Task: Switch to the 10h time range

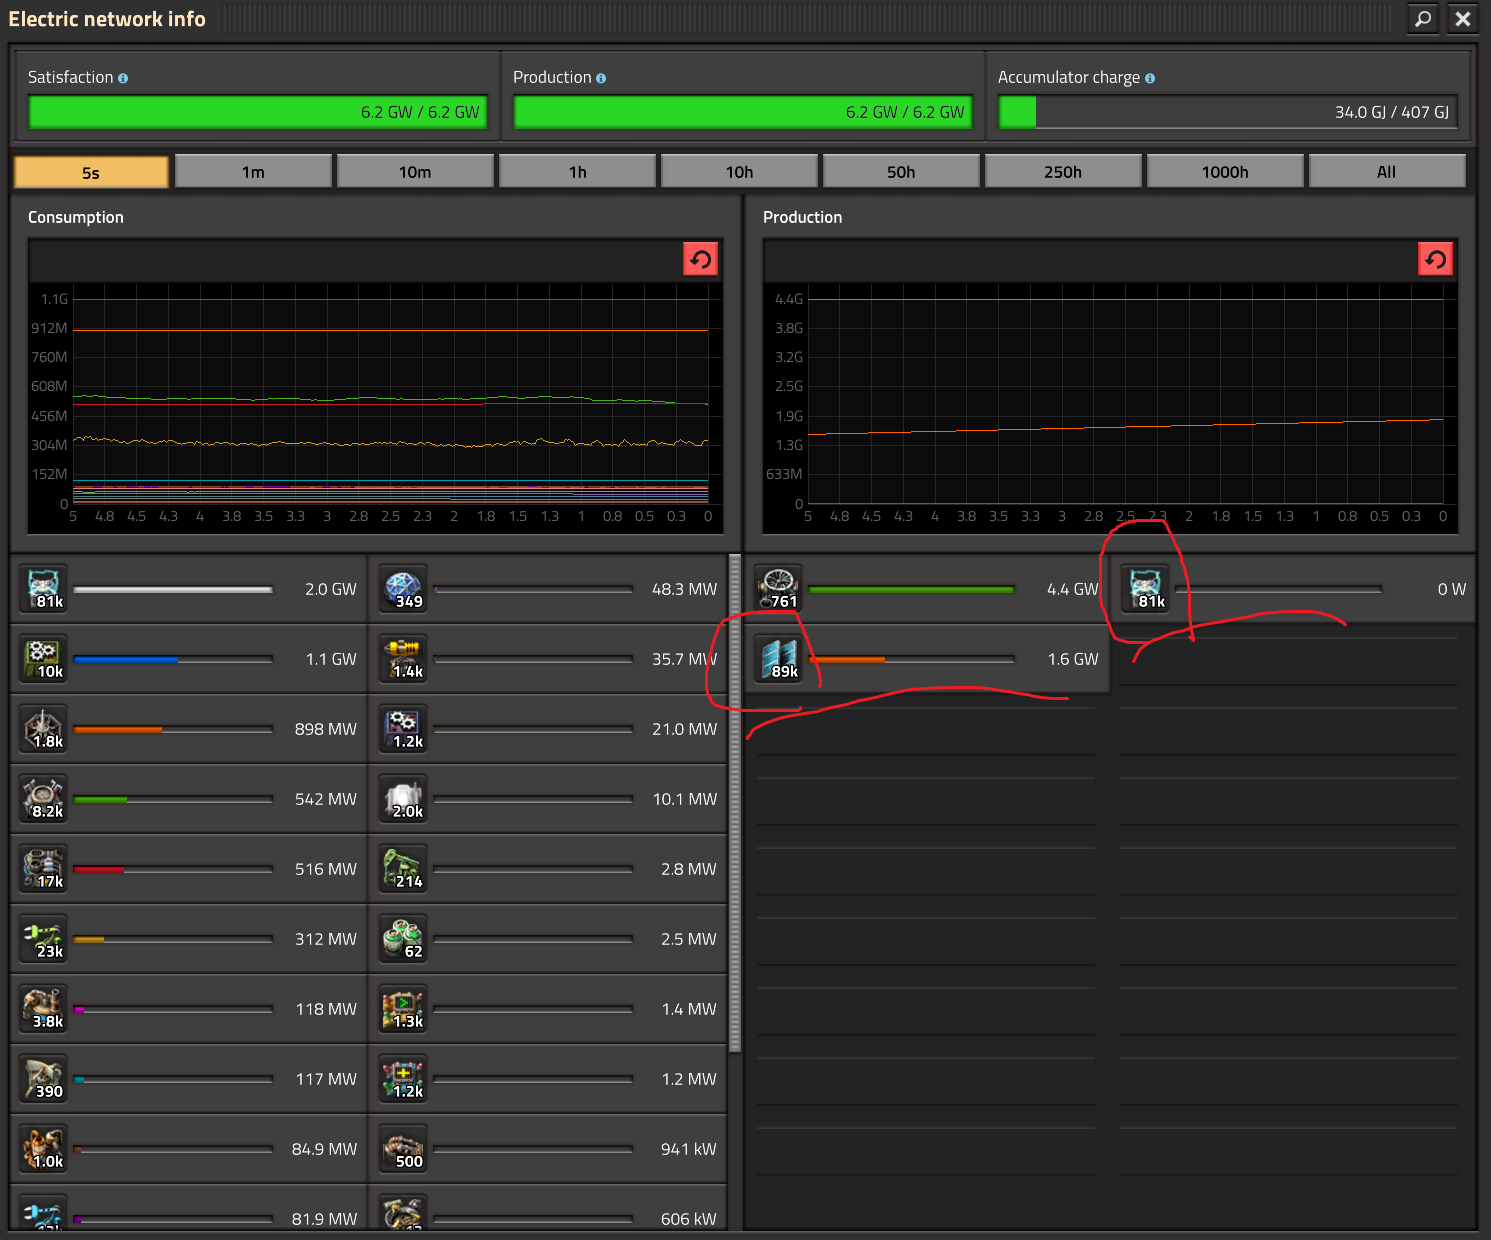Action: coord(739,172)
